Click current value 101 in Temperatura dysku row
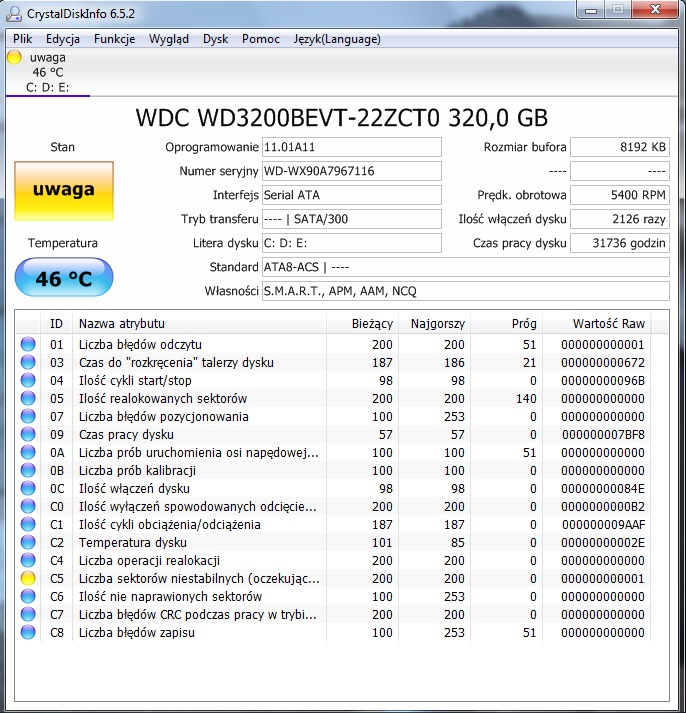Viewport: 686px width, 713px height. click(x=382, y=542)
